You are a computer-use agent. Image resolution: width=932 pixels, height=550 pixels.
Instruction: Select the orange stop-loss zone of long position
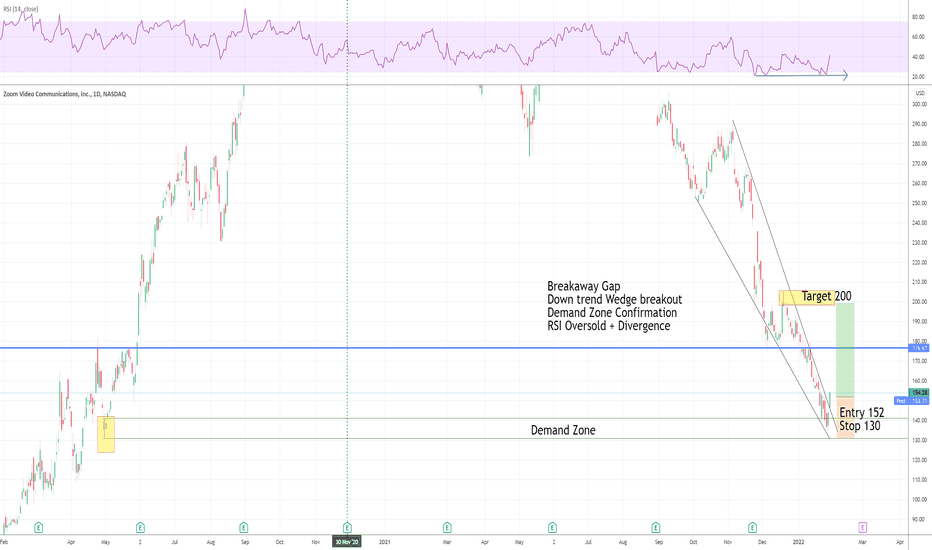click(x=845, y=417)
